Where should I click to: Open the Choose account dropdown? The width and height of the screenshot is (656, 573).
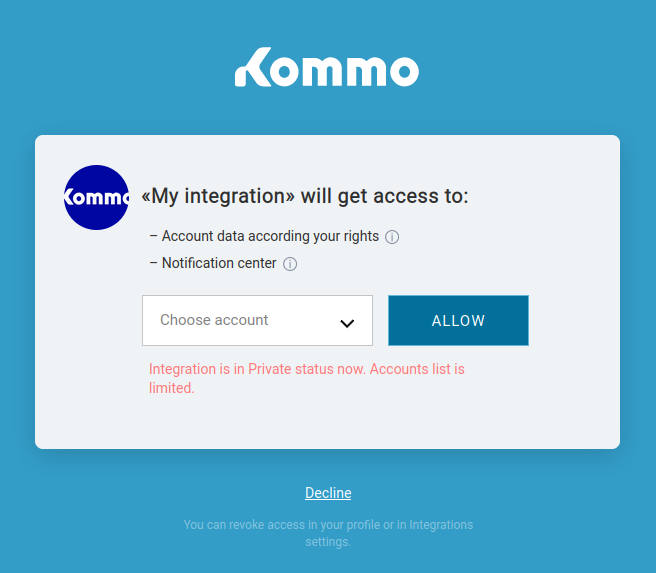(257, 320)
